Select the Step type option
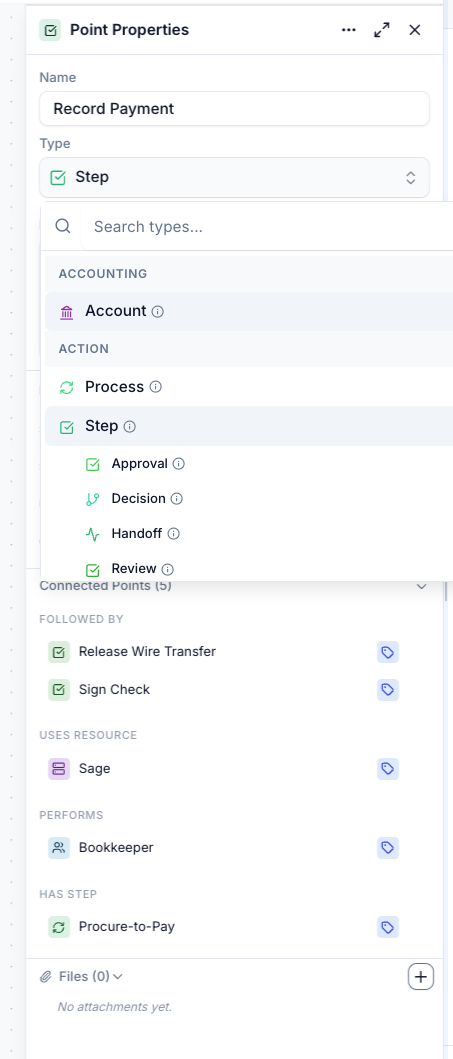 coord(249,426)
